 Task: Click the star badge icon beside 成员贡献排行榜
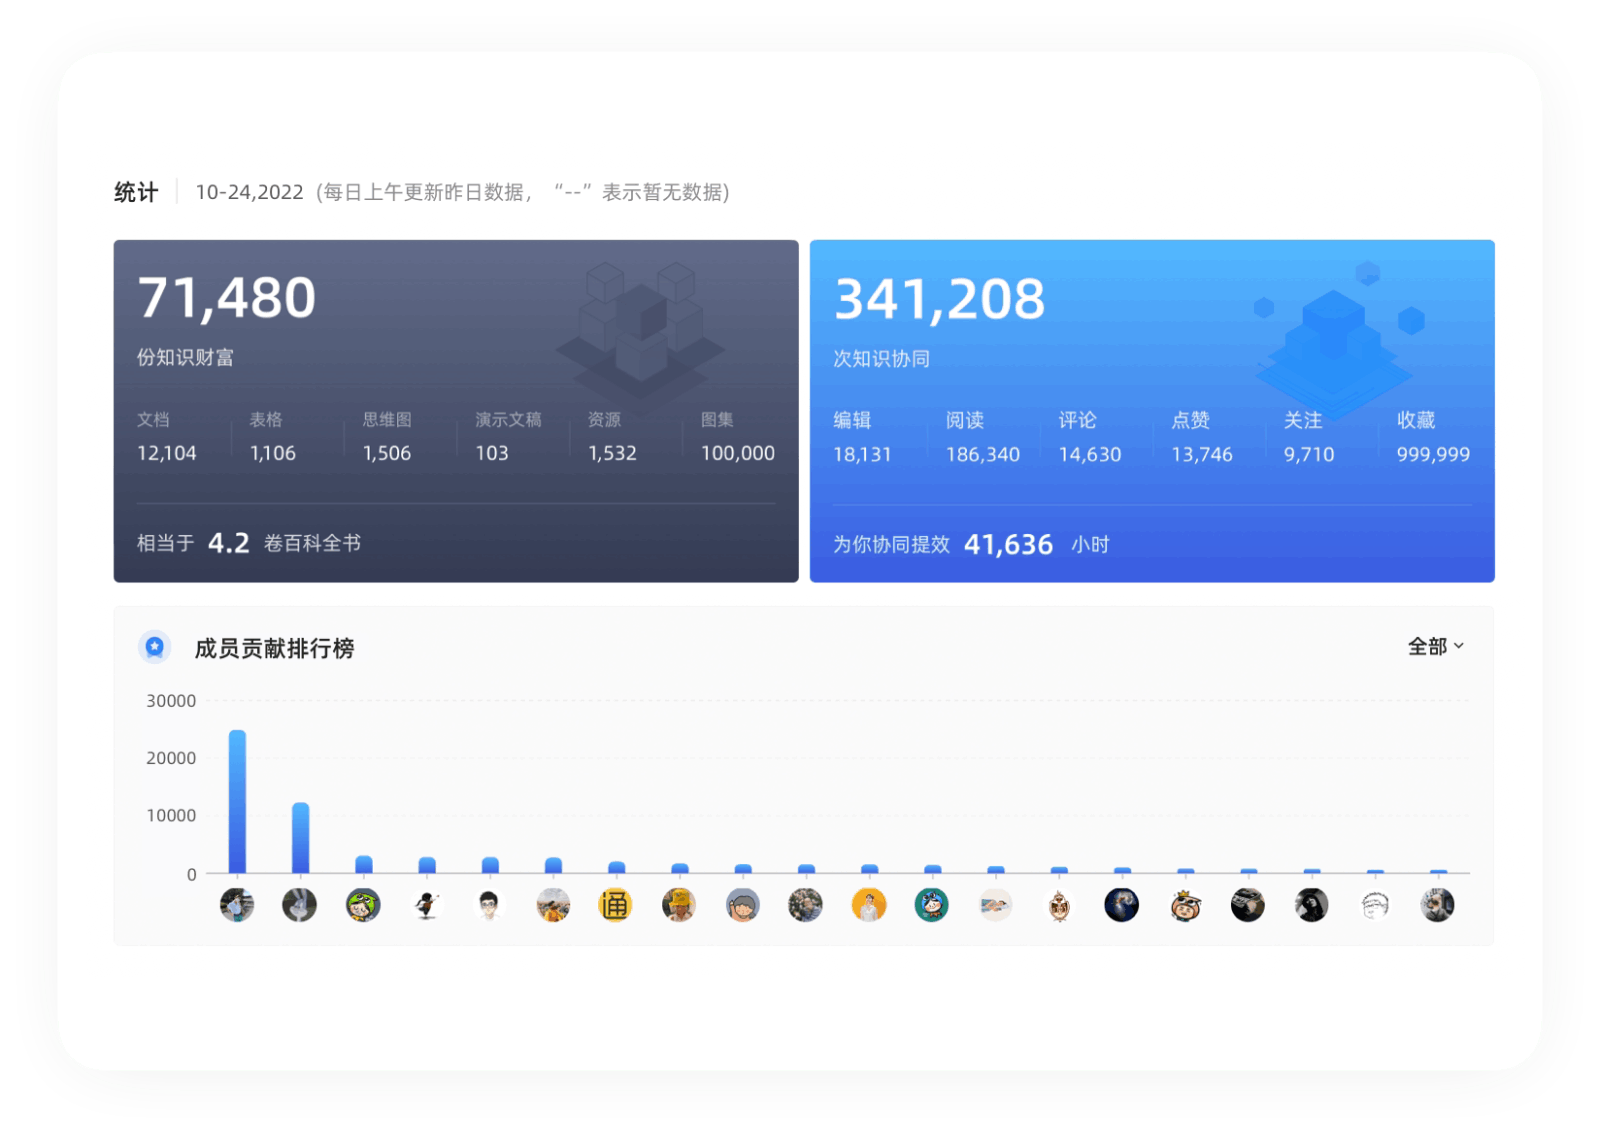(x=155, y=648)
